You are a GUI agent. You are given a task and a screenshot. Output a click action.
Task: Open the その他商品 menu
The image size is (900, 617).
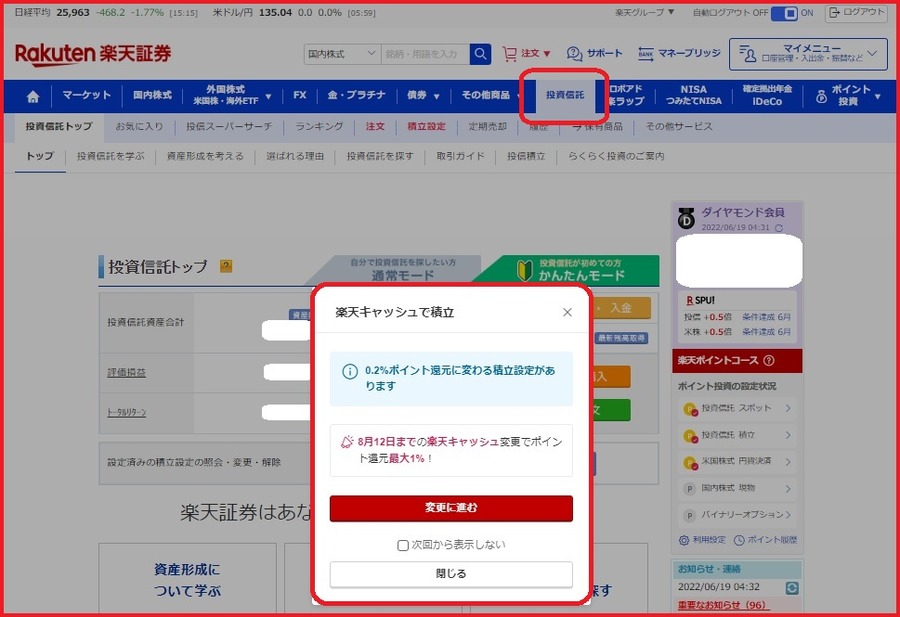point(486,95)
